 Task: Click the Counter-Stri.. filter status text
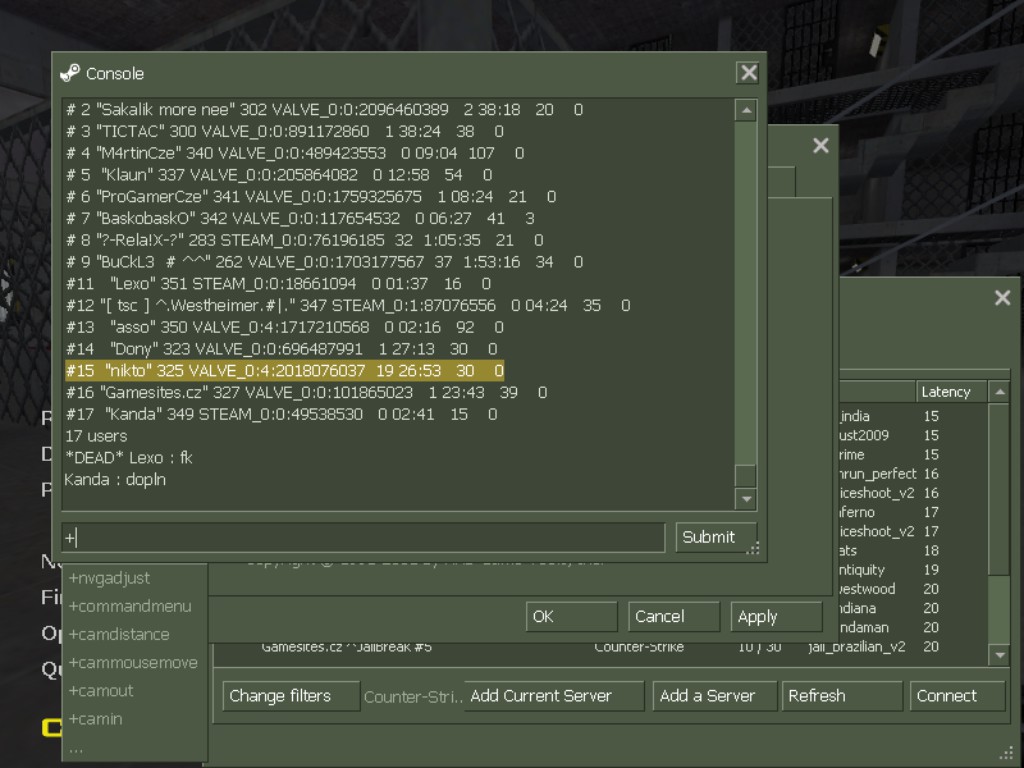(x=412, y=697)
